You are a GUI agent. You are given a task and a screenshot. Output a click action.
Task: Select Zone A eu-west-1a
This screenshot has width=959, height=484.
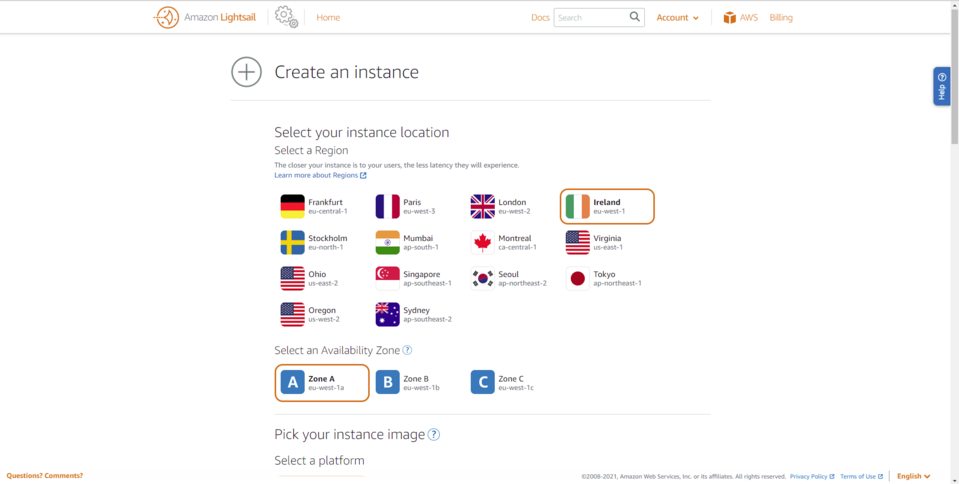point(322,383)
